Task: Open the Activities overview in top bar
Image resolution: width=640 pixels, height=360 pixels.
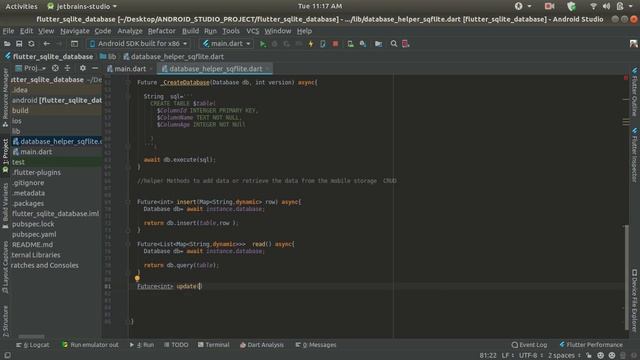Action: (21, 6)
